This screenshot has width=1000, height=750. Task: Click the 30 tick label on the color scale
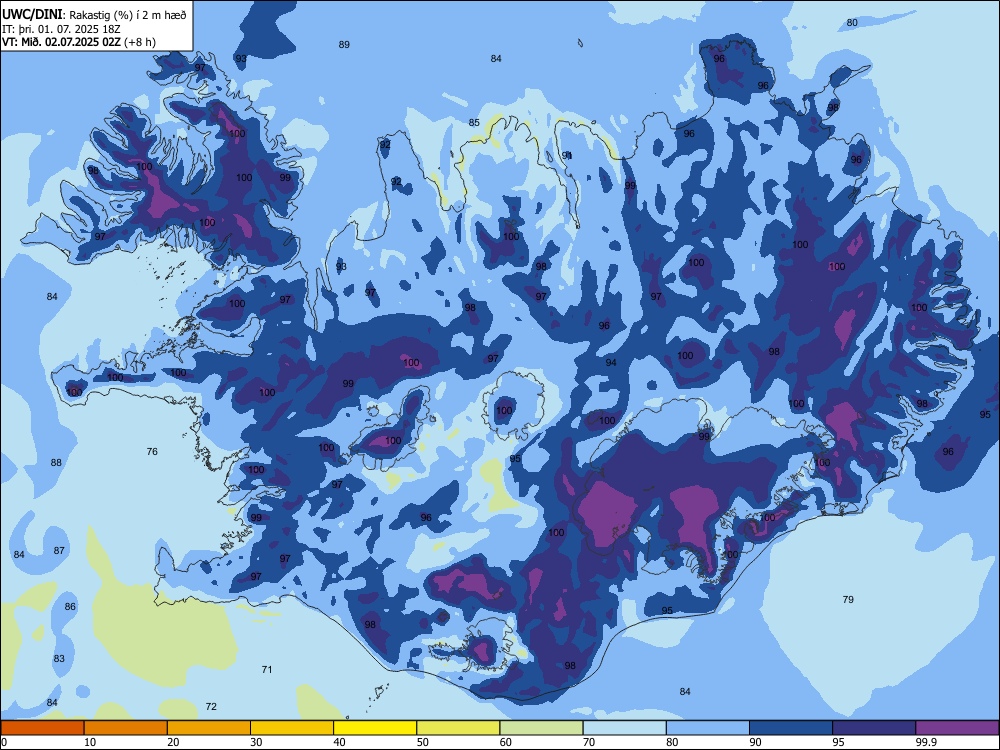256,742
